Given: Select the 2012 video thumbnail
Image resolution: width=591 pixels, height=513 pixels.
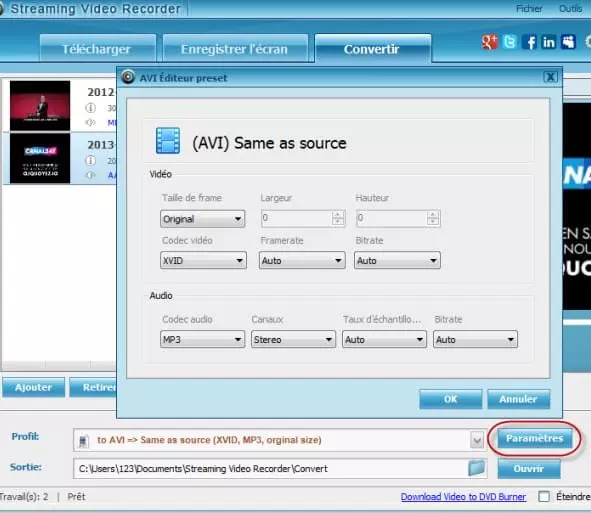Looking at the screenshot, I should [x=40, y=106].
